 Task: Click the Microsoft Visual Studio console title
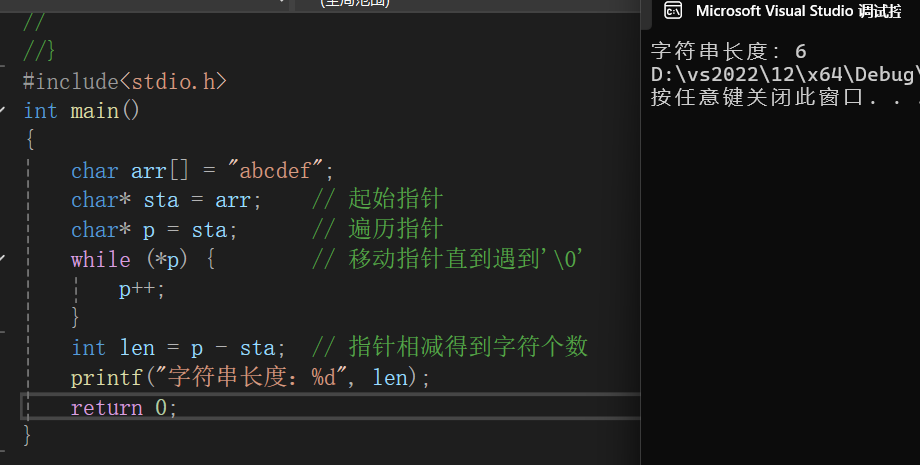click(798, 11)
